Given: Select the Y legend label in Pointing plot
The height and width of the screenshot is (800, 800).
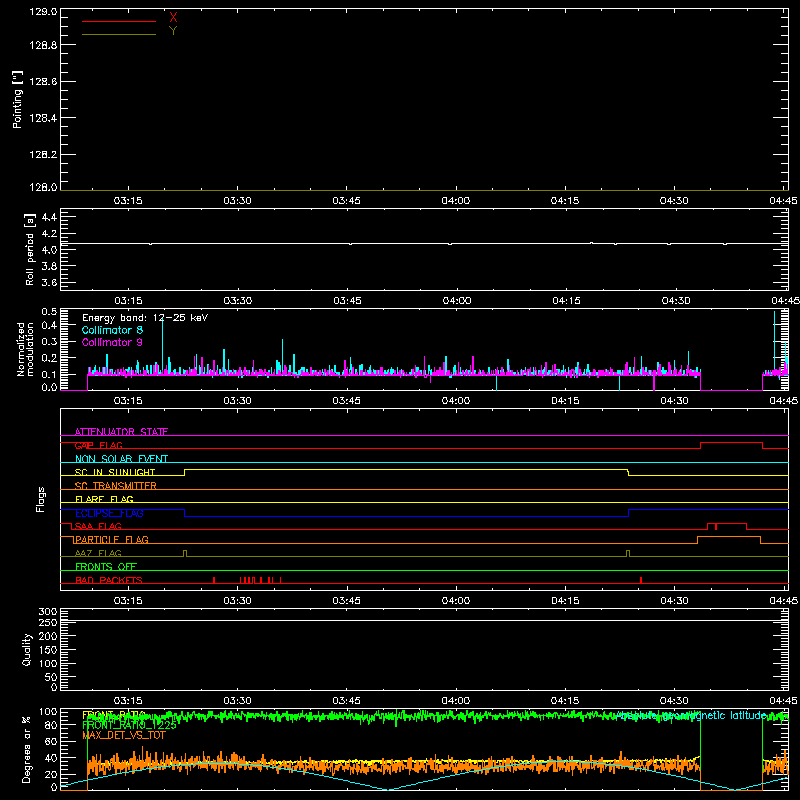Looking at the screenshot, I should click(x=173, y=31).
